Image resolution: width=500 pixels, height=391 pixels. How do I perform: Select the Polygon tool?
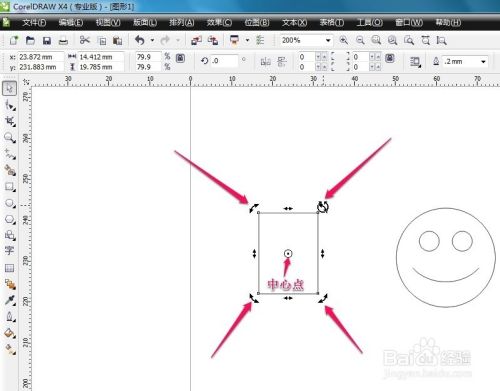(9, 219)
